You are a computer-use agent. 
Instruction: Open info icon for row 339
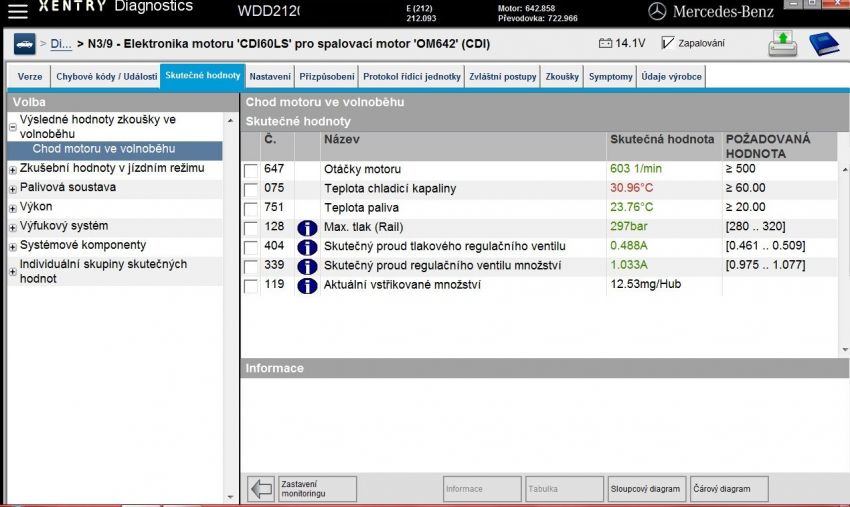[307, 266]
